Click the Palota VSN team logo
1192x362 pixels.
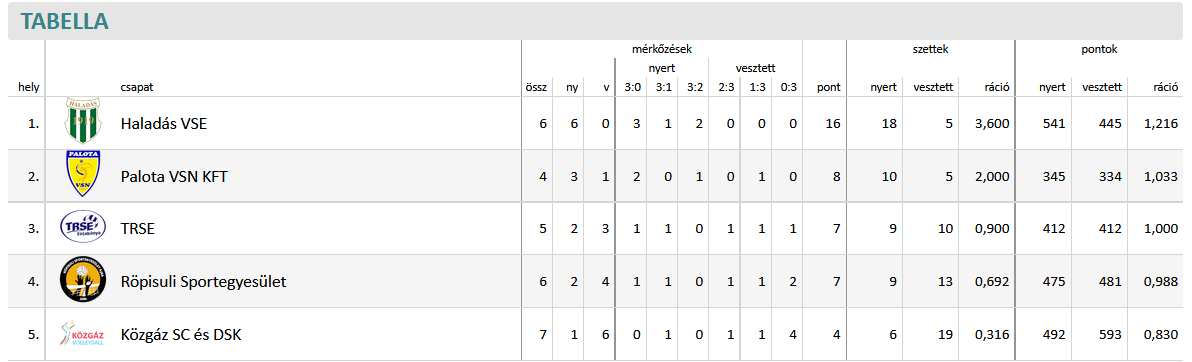click(x=83, y=175)
